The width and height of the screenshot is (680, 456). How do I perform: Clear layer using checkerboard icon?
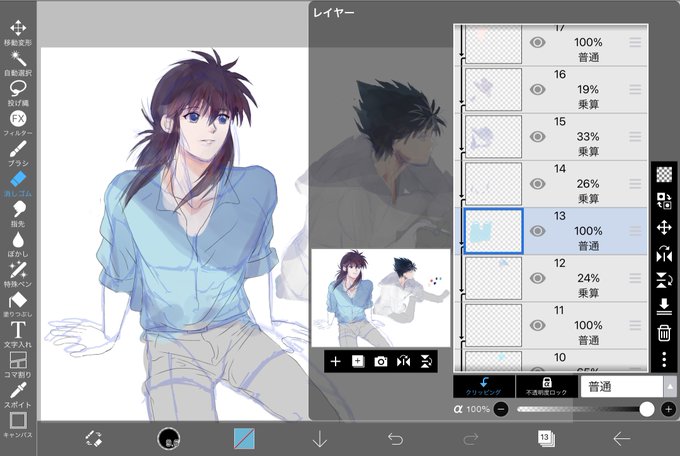click(664, 174)
